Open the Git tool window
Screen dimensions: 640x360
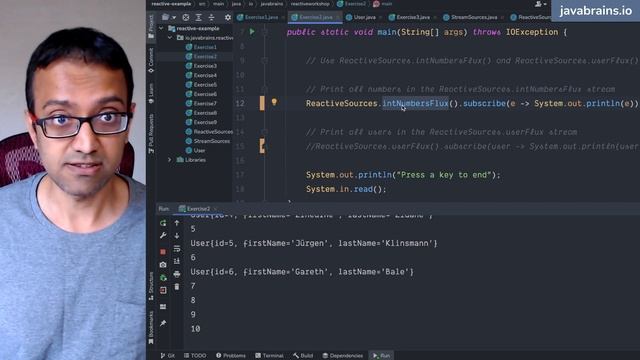pos(168,356)
